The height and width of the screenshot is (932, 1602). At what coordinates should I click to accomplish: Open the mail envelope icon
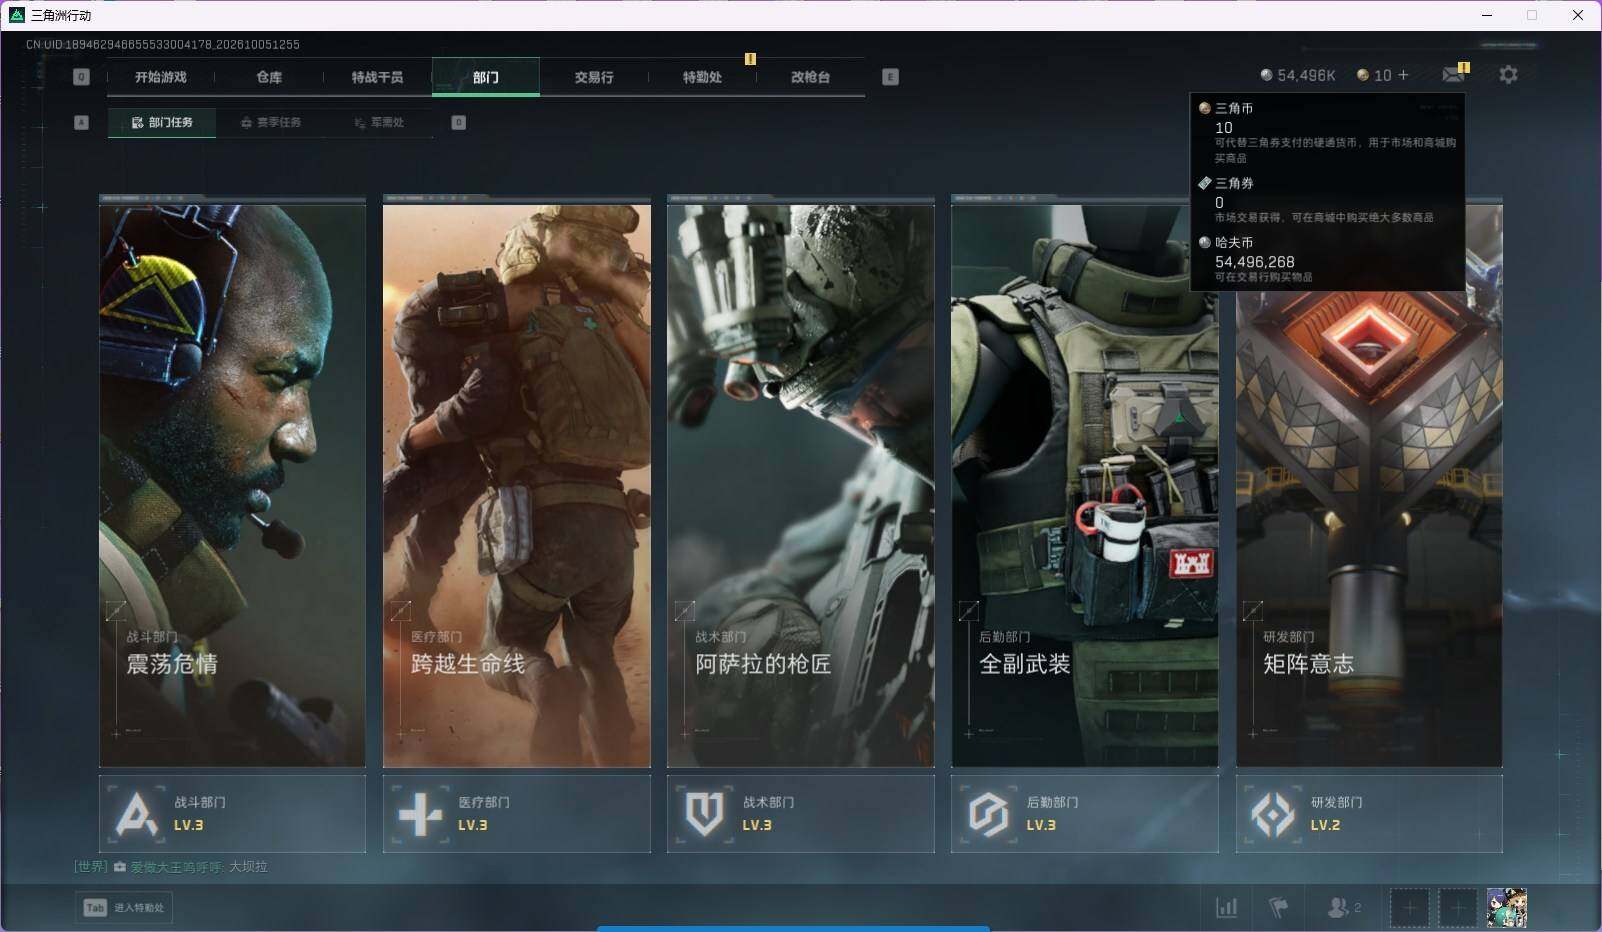click(1453, 75)
